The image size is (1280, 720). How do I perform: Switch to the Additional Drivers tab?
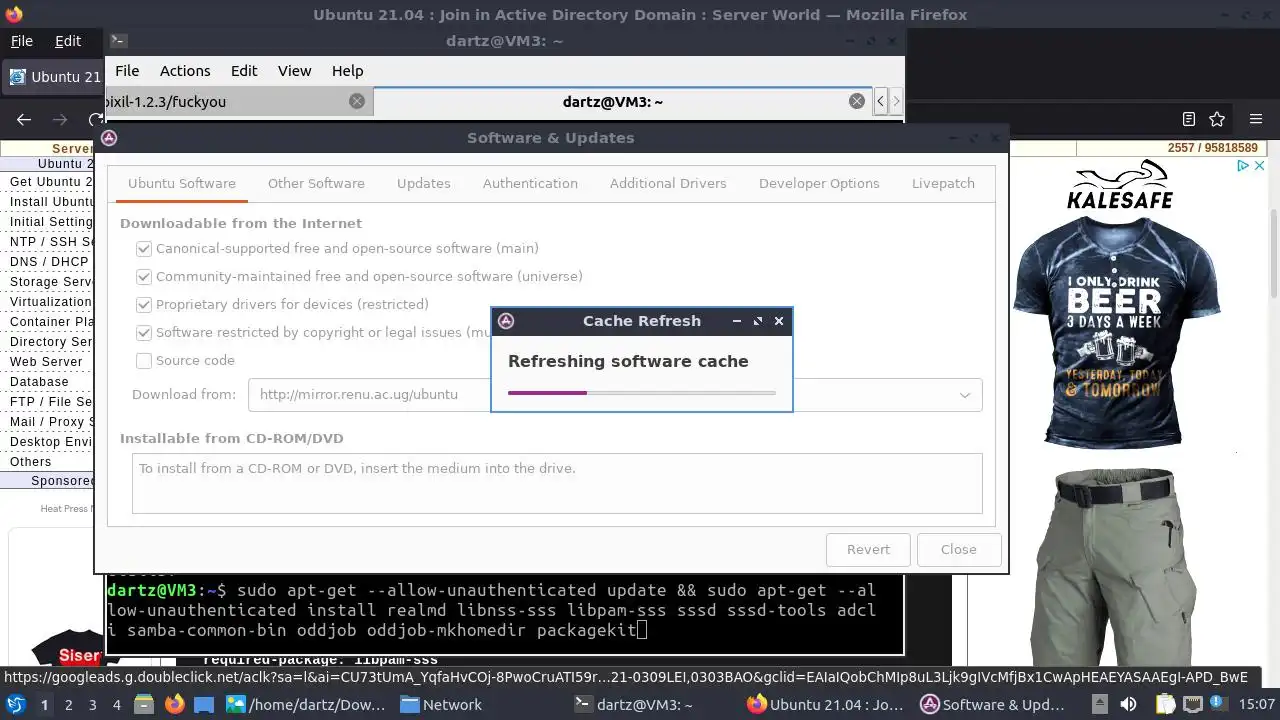[668, 183]
